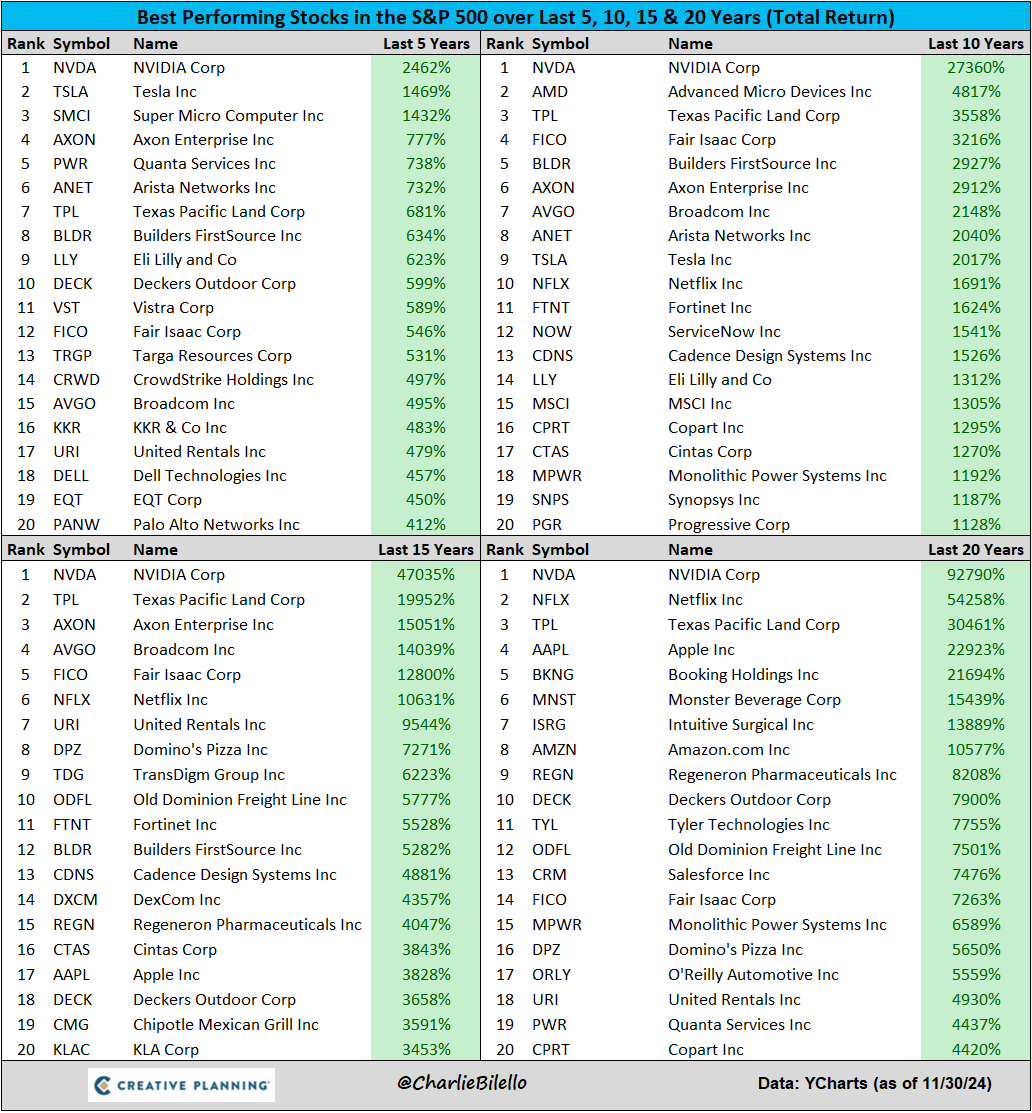
Task: Select the Data: YCharts source note
Action: pos(874,1083)
